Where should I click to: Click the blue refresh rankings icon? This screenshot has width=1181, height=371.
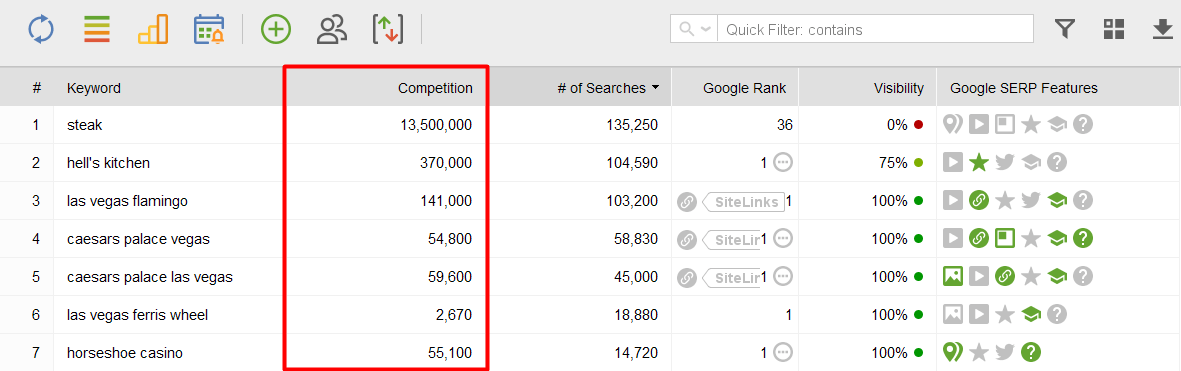(42, 30)
